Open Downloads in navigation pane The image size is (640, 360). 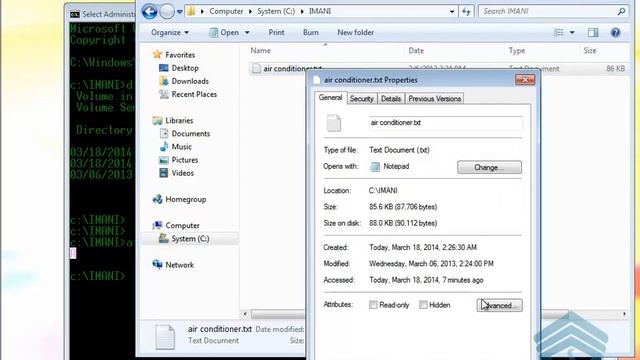190,81
